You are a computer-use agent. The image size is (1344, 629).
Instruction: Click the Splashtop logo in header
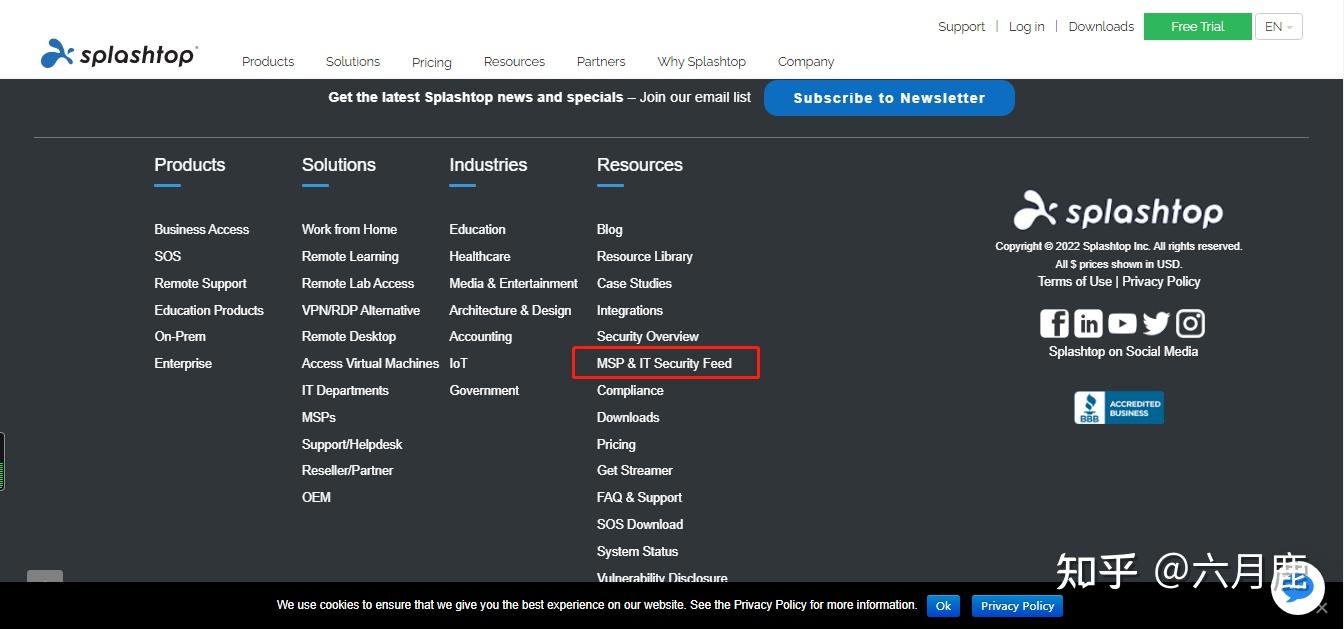119,54
